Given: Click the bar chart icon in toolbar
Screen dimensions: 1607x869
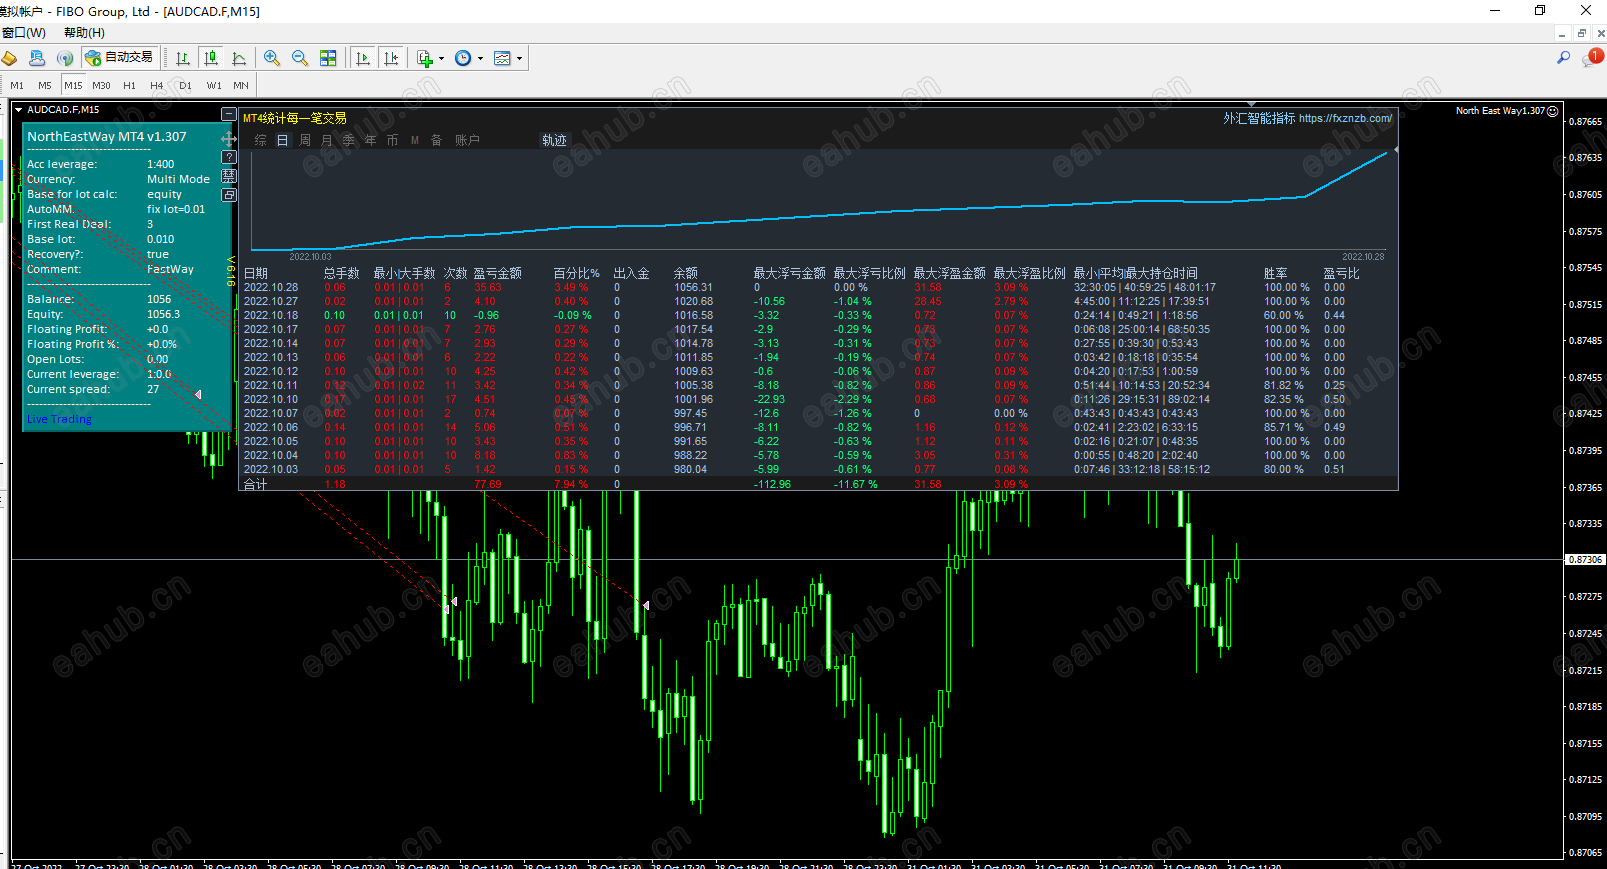Looking at the screenshot, I should pyautogui.click(x=183, y=58).
